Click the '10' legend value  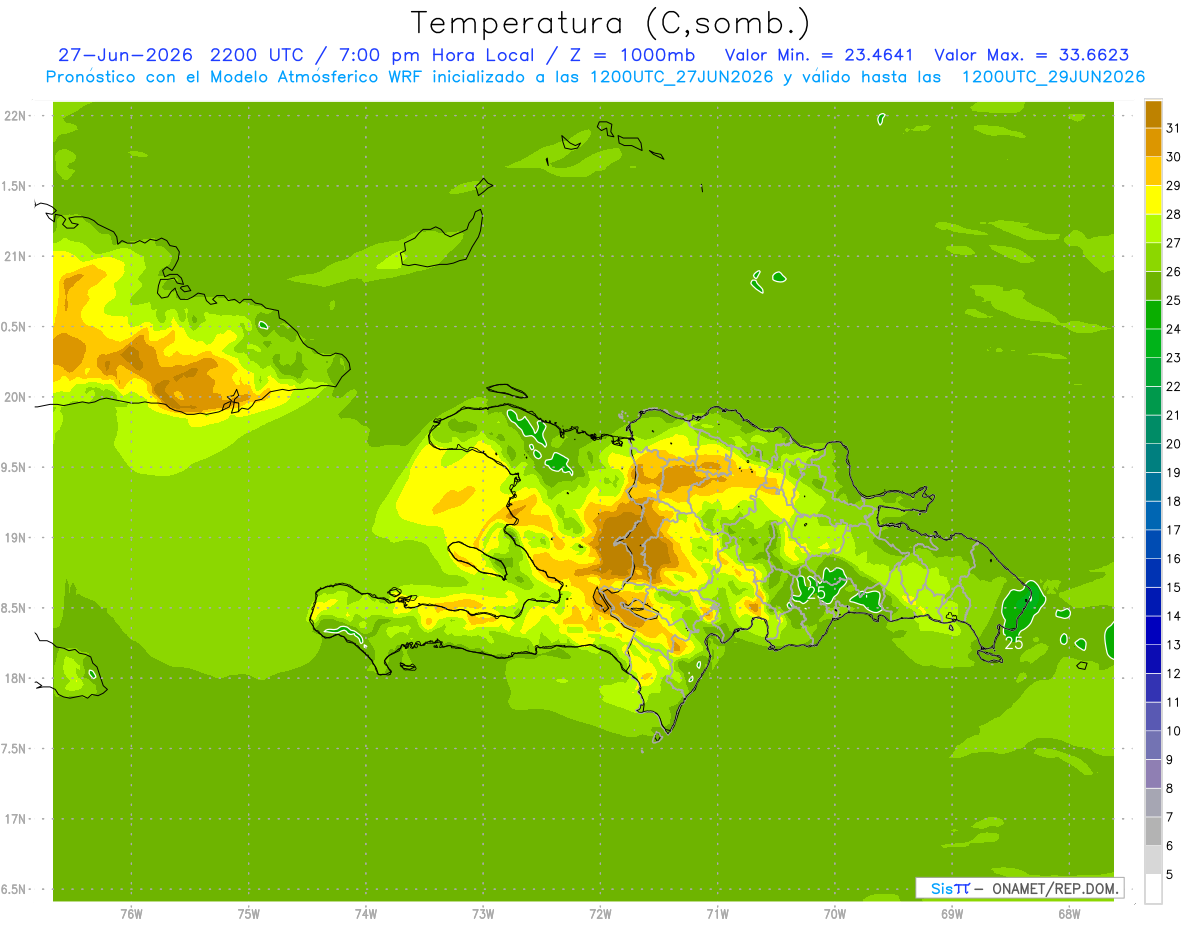pyautogui.click(x=1173, y=731)
